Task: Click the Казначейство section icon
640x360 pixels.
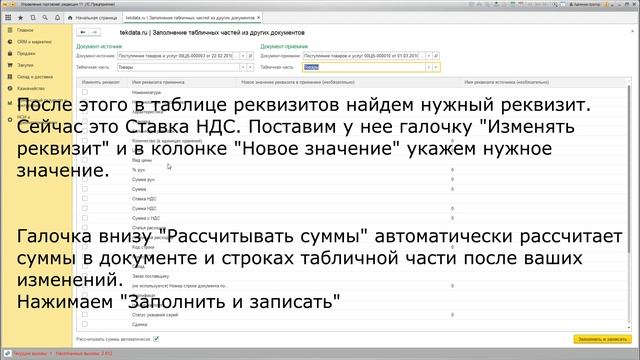Action: (x=10, y=88)
